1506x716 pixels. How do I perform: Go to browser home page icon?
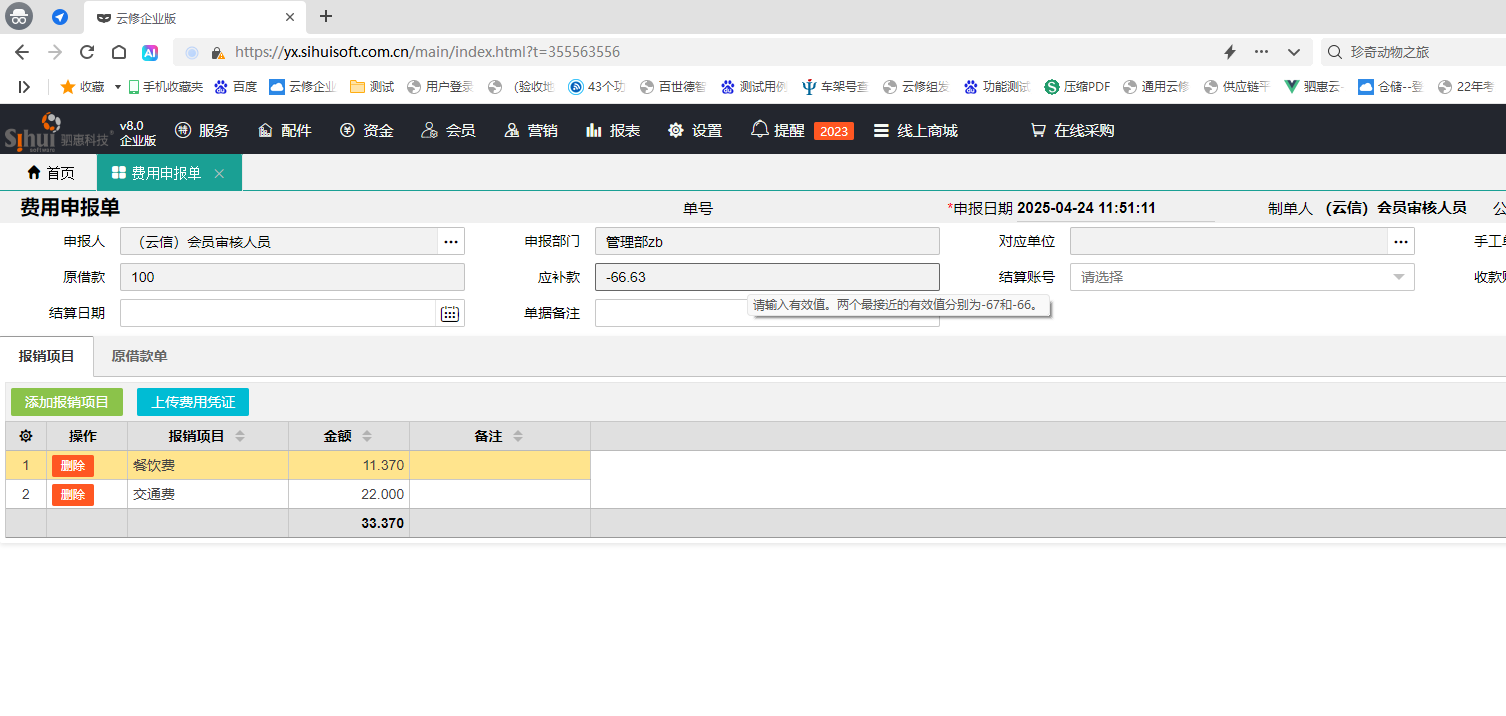click(x=119, y=52)
